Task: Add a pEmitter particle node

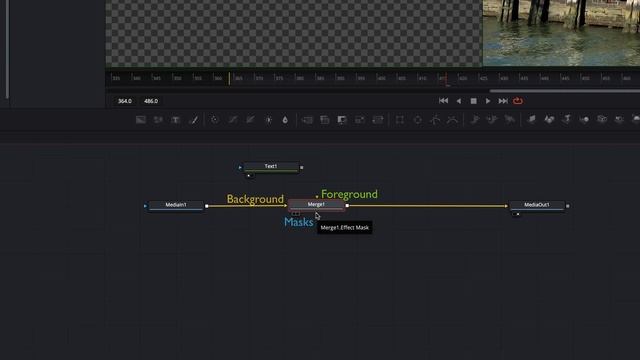Action: point(475,119)
